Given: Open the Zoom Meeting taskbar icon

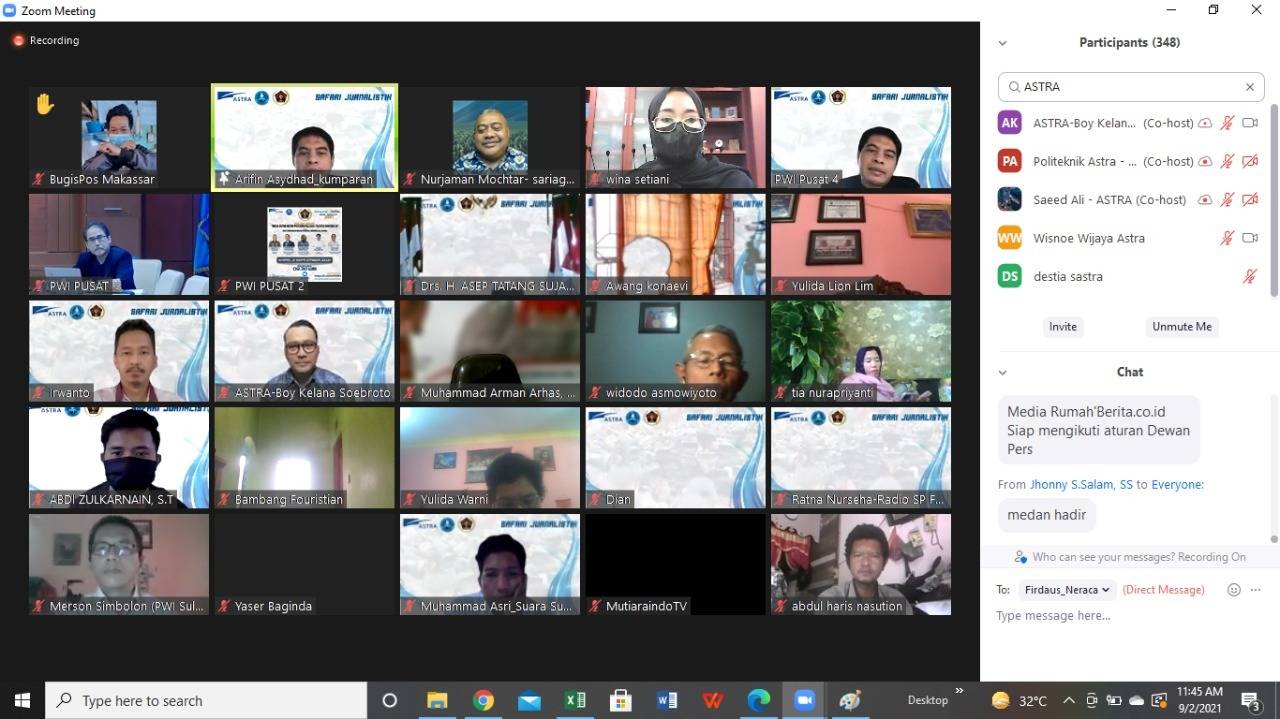Looking at the screenshot, I should pyautogui.click(x=804, y=700).
